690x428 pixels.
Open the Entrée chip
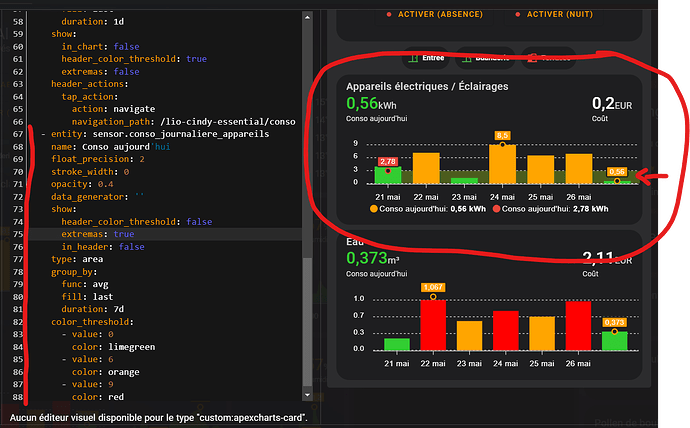pos(426,58)
